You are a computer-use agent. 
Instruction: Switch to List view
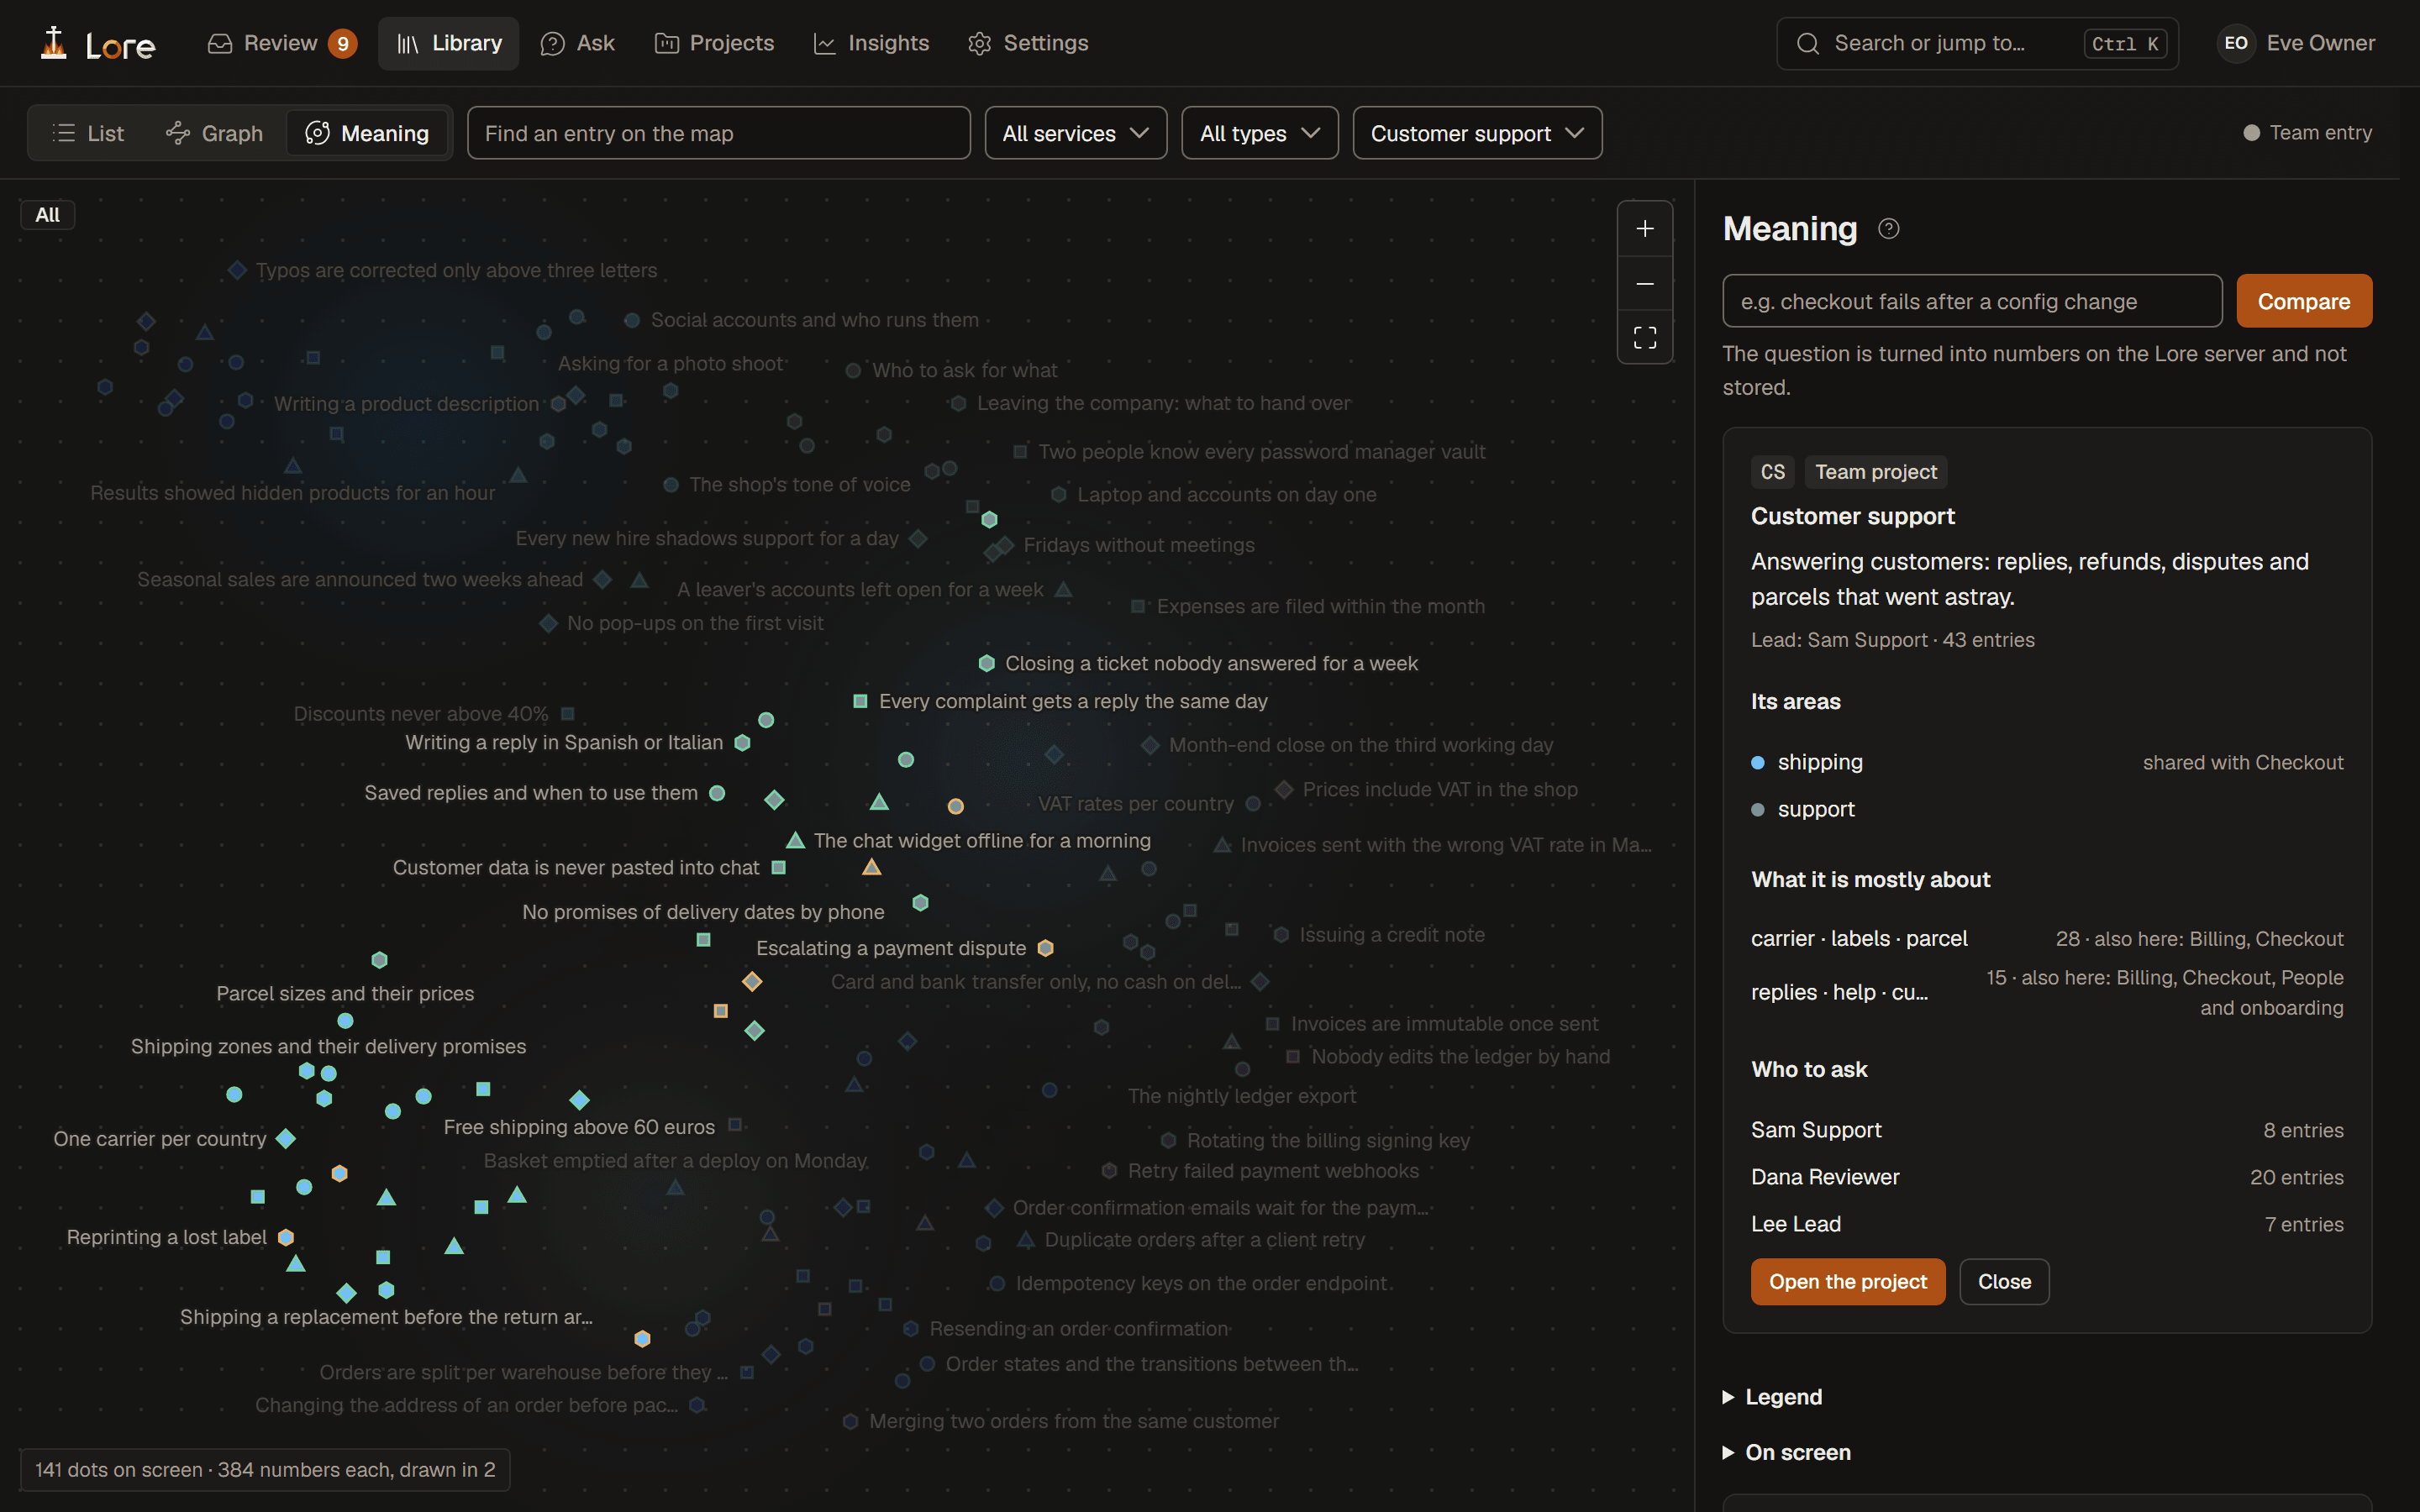pyautogui.click(x=88, y=133)
